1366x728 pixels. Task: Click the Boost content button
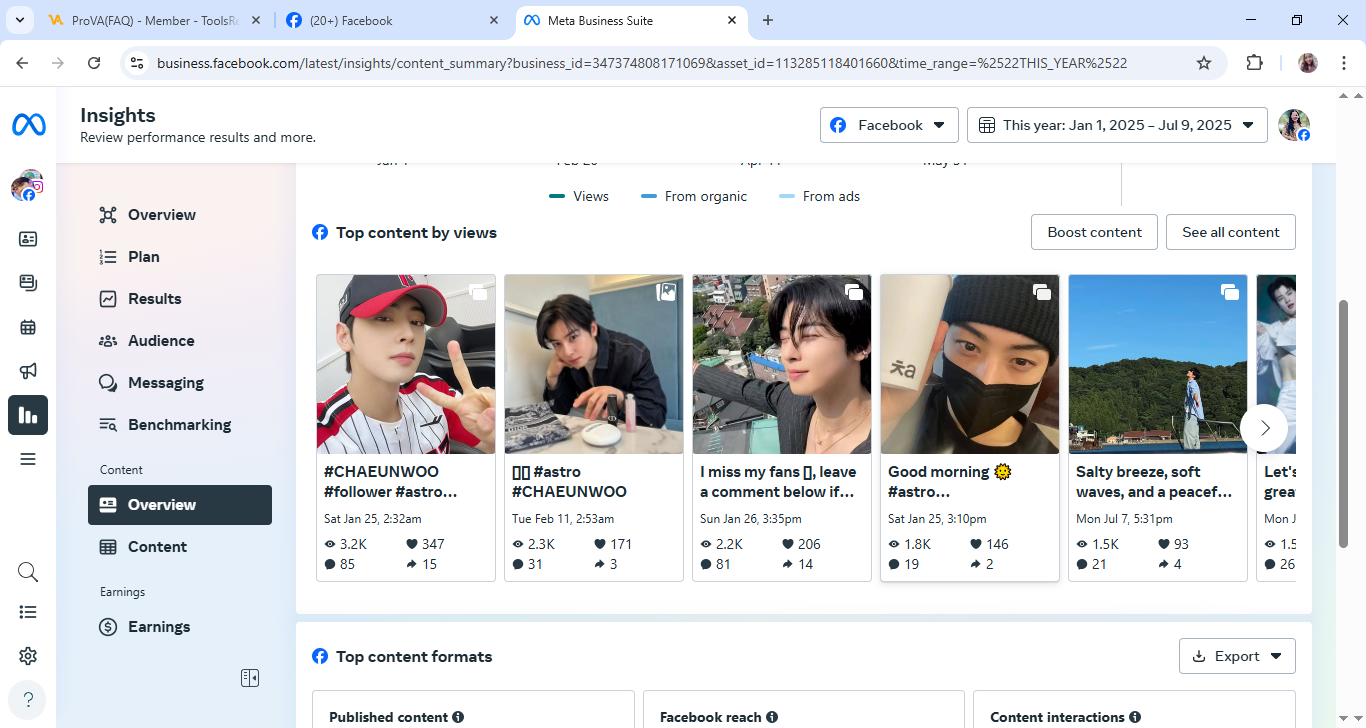(1094, 232)
